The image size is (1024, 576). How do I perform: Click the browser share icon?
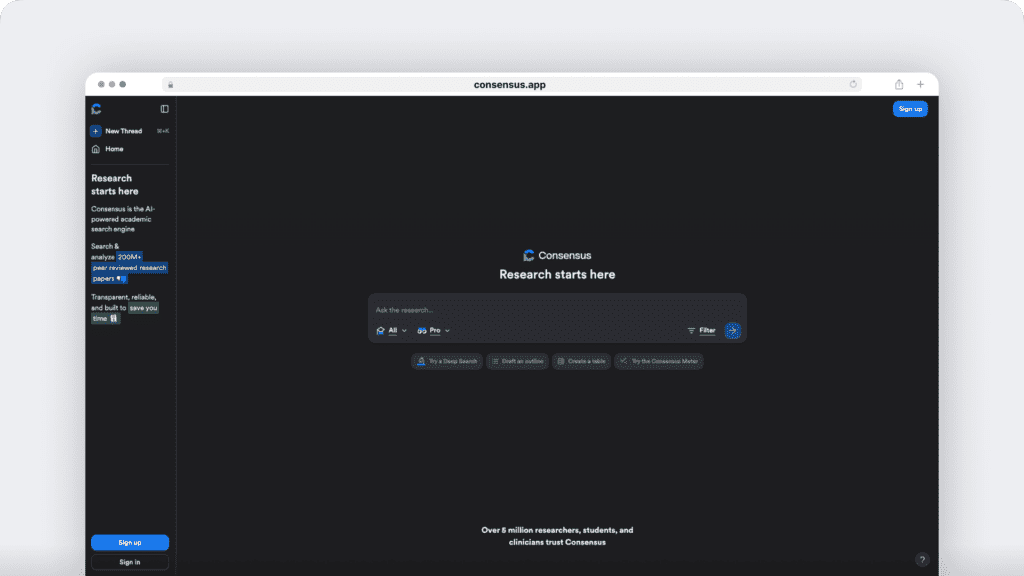tap(899, 85)
